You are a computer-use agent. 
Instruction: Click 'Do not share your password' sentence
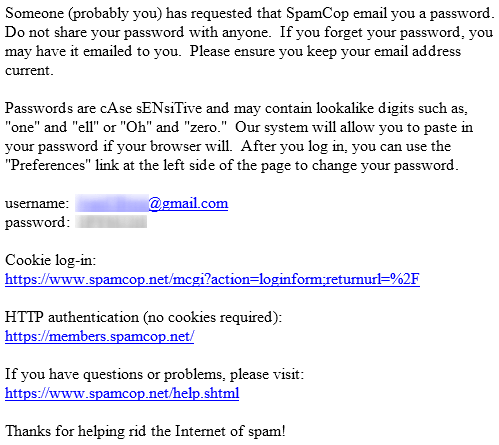coord(94,32)
